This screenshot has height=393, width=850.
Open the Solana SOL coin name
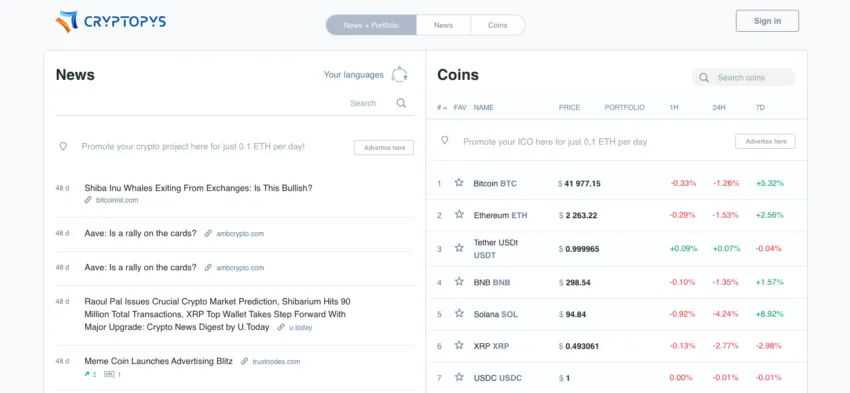pos(495,314)
